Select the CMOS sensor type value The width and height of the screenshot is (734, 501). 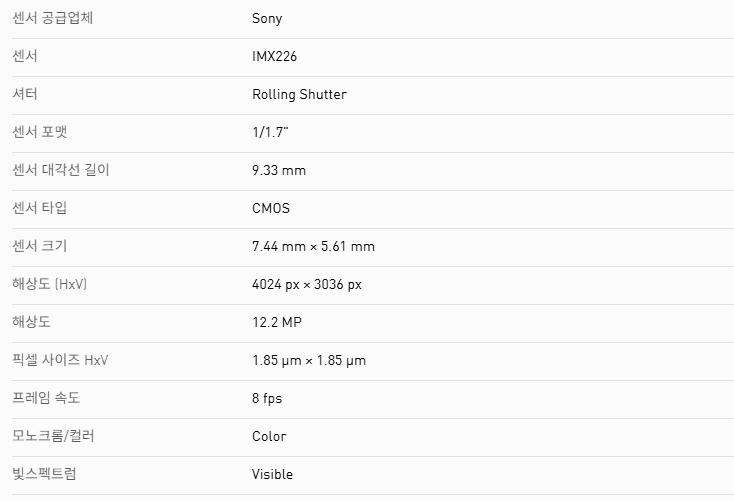271,208
